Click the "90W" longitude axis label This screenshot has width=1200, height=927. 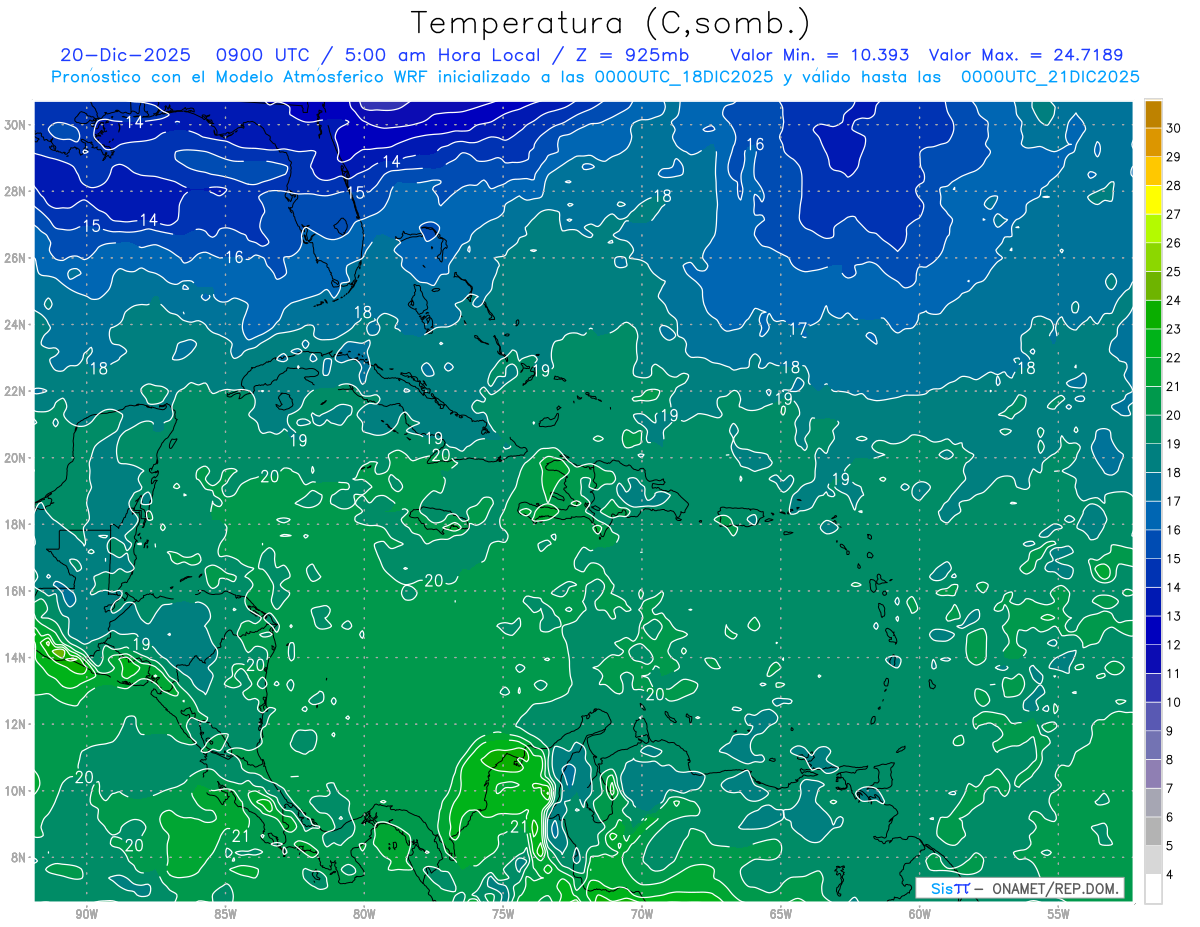tap(86, 914)
